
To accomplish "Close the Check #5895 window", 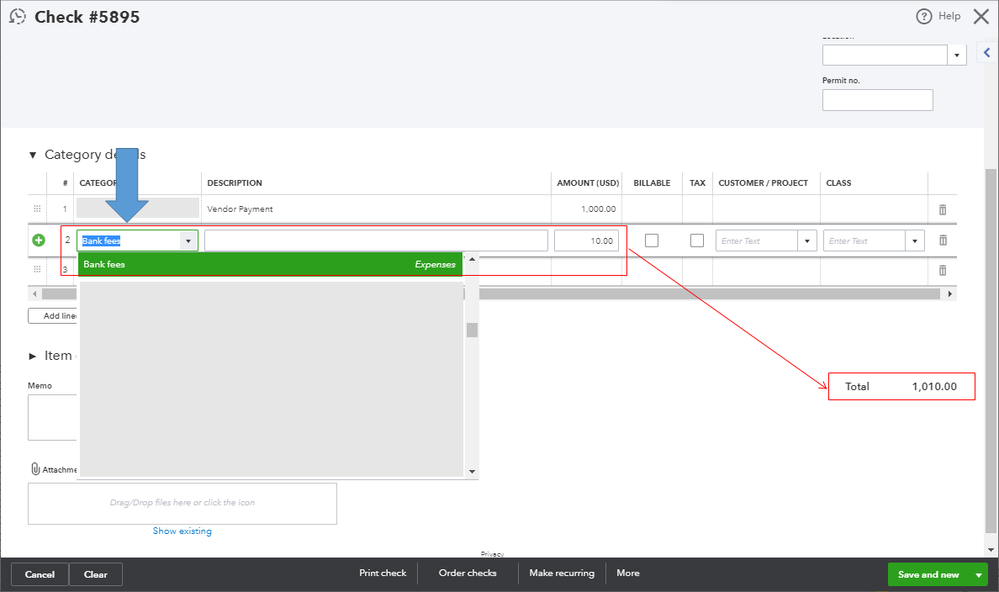I will coord(981,17).
